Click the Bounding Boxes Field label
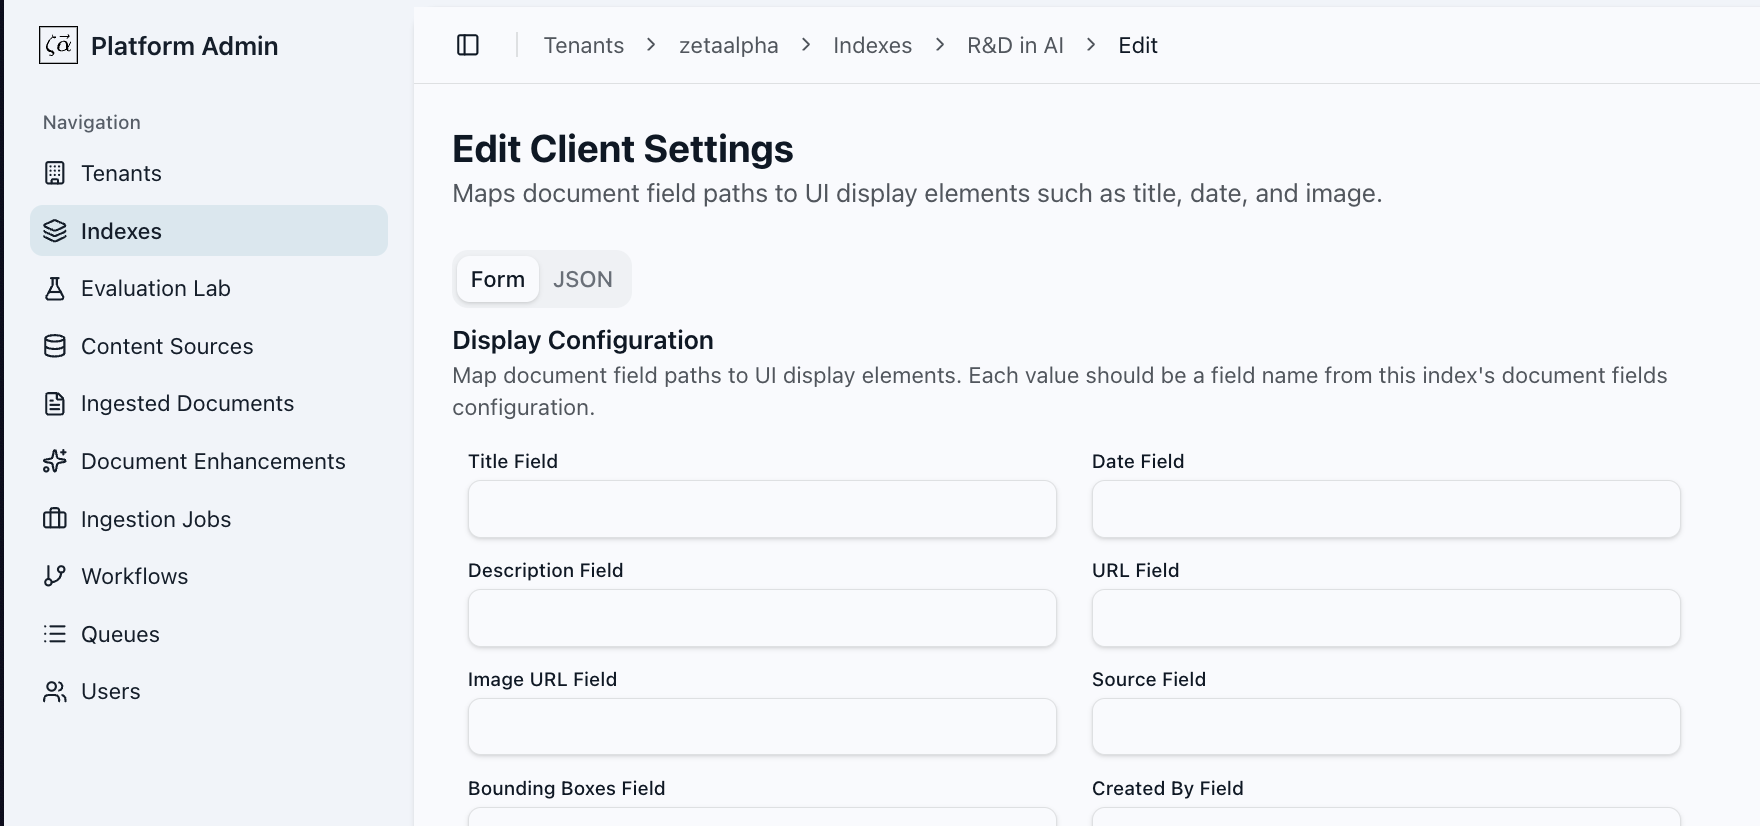Viewport: 1760px width, 826px height. pos(567,788)
